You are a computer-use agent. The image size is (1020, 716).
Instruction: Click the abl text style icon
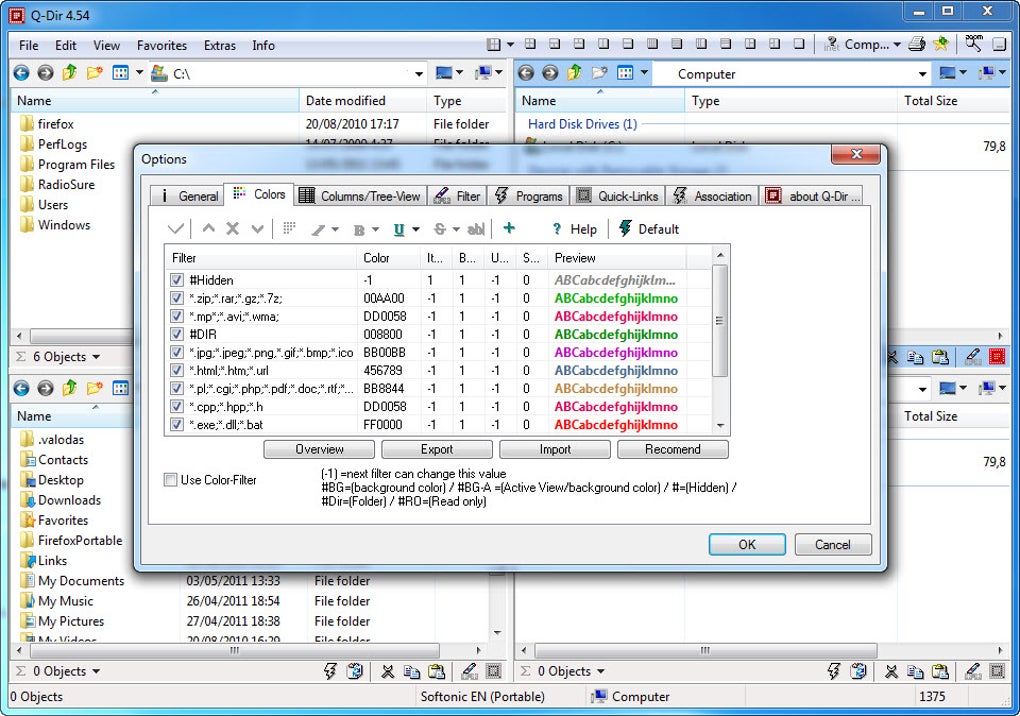click(476, 229)
